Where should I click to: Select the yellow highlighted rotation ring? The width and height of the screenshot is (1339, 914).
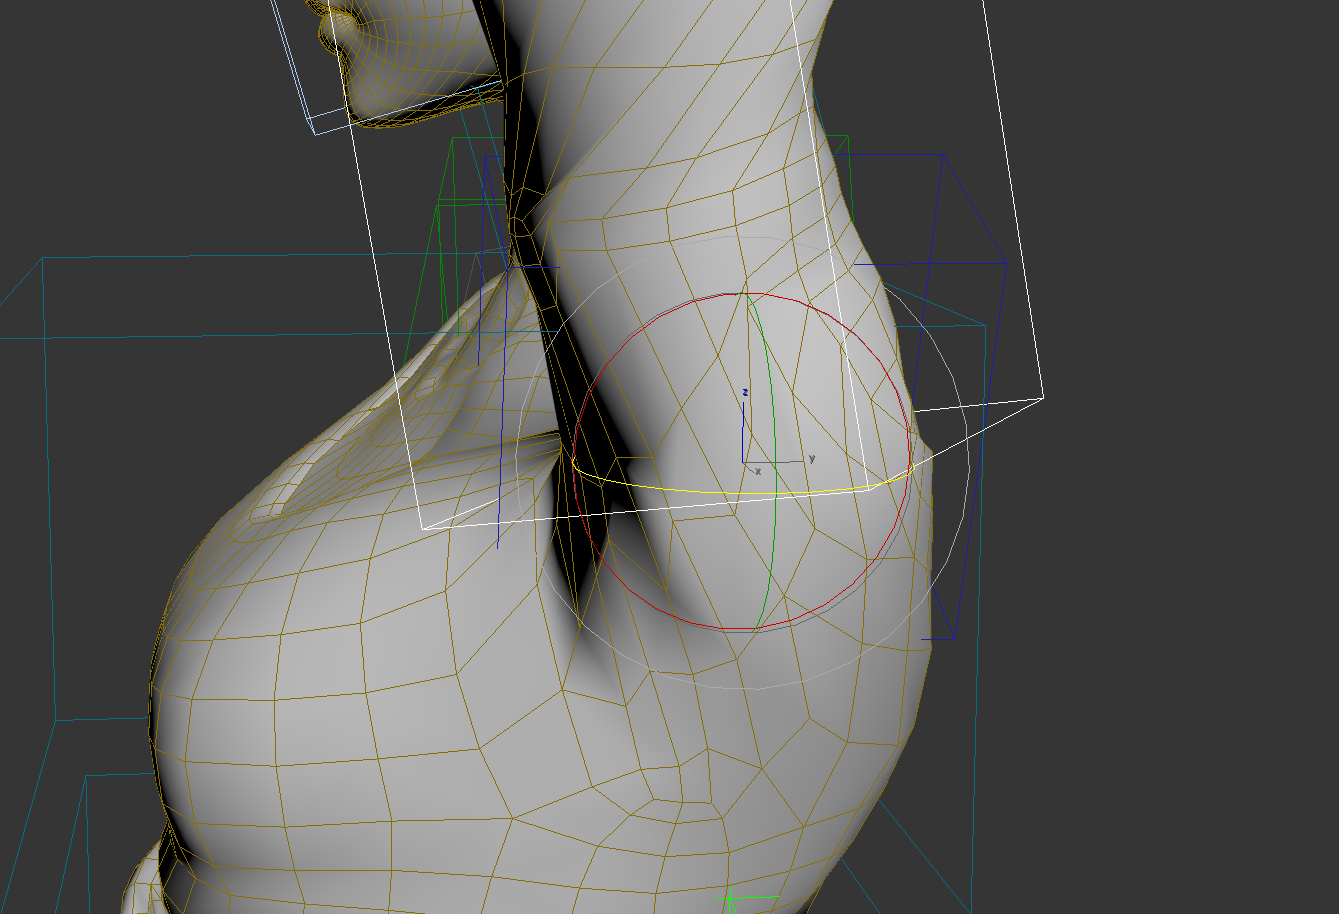point(742,491)
